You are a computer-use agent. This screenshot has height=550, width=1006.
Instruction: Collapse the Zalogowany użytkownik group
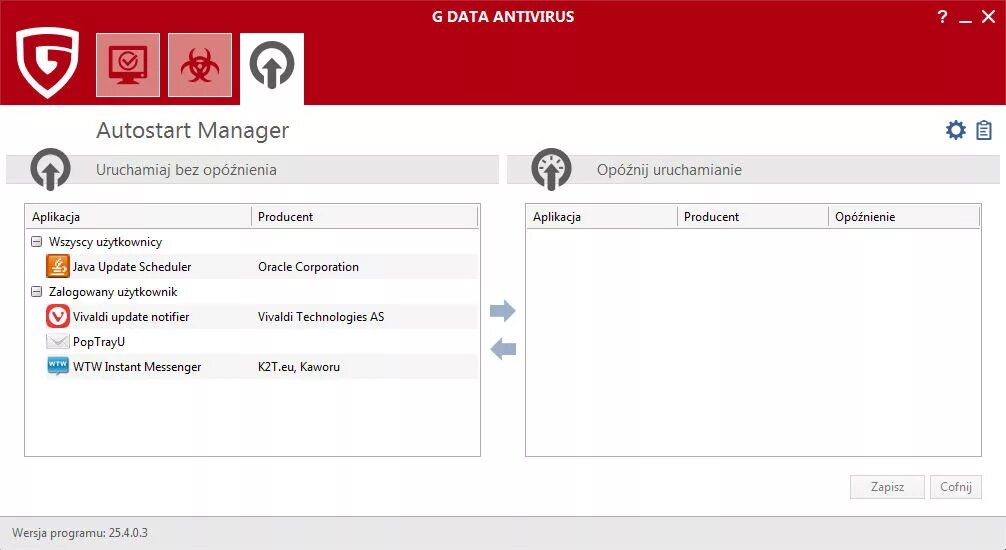[37, 292]
